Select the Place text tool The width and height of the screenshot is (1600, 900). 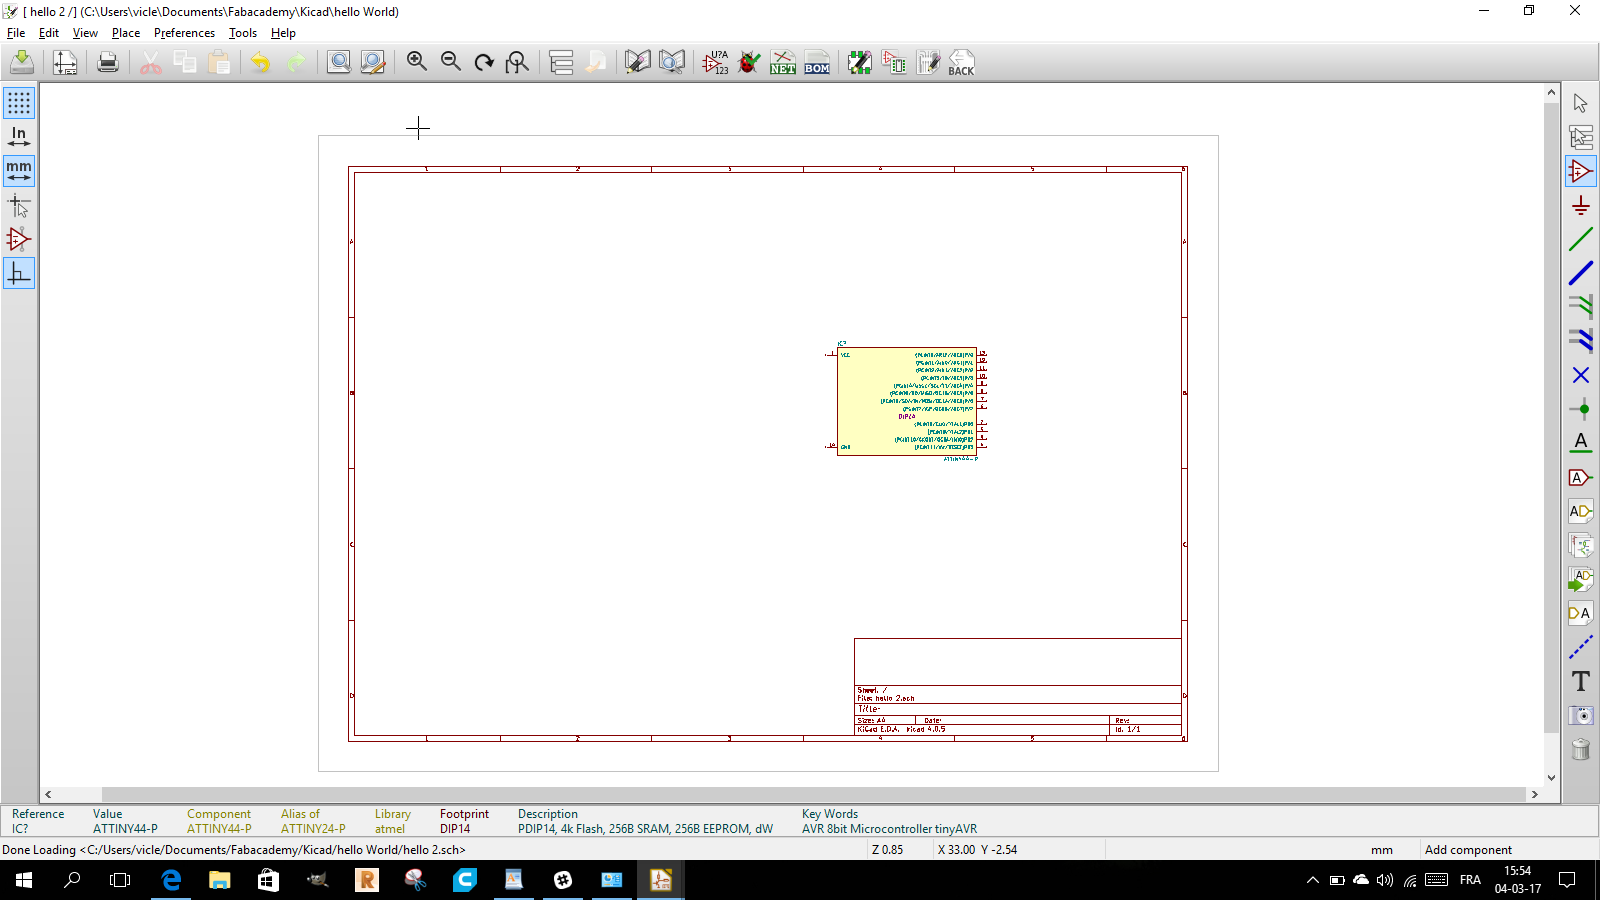pyautogui.click(x=1581, y=681)
